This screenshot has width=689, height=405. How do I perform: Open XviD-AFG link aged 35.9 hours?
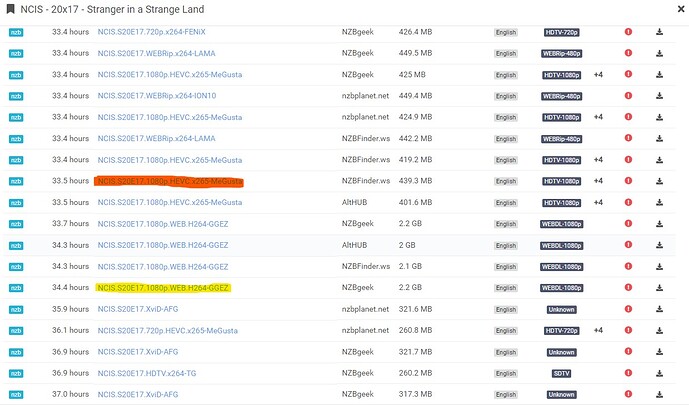coord(138,309)
